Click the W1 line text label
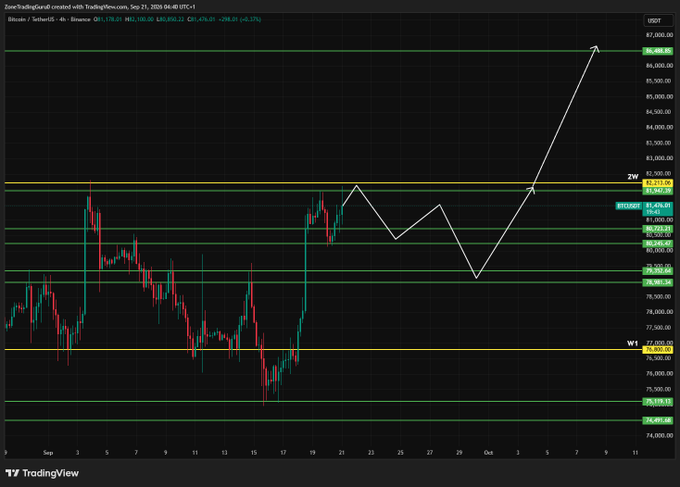The height and width of the screenshot is (487, 680). 633,343
